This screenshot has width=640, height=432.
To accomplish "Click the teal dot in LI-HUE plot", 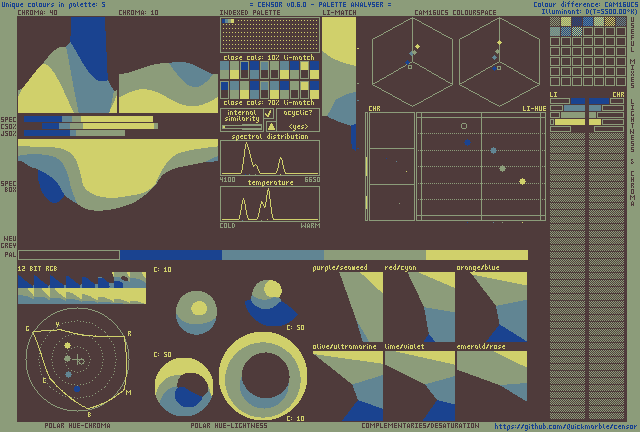I will [493, 151].
